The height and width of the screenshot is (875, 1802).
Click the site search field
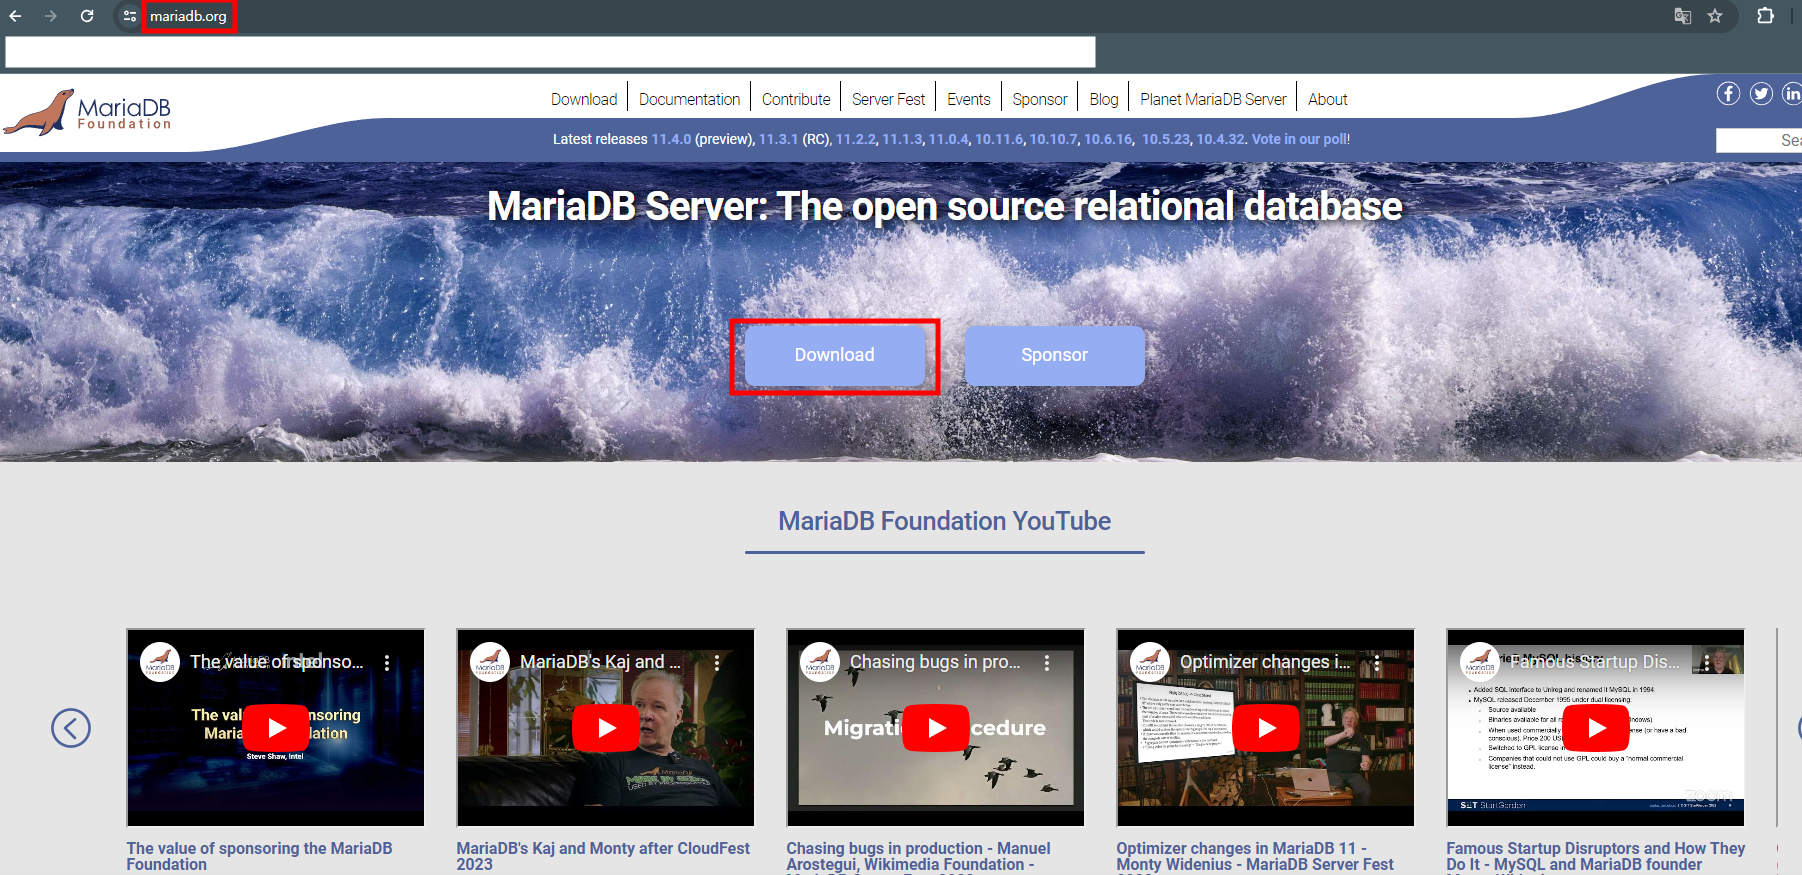[1759, 140]
